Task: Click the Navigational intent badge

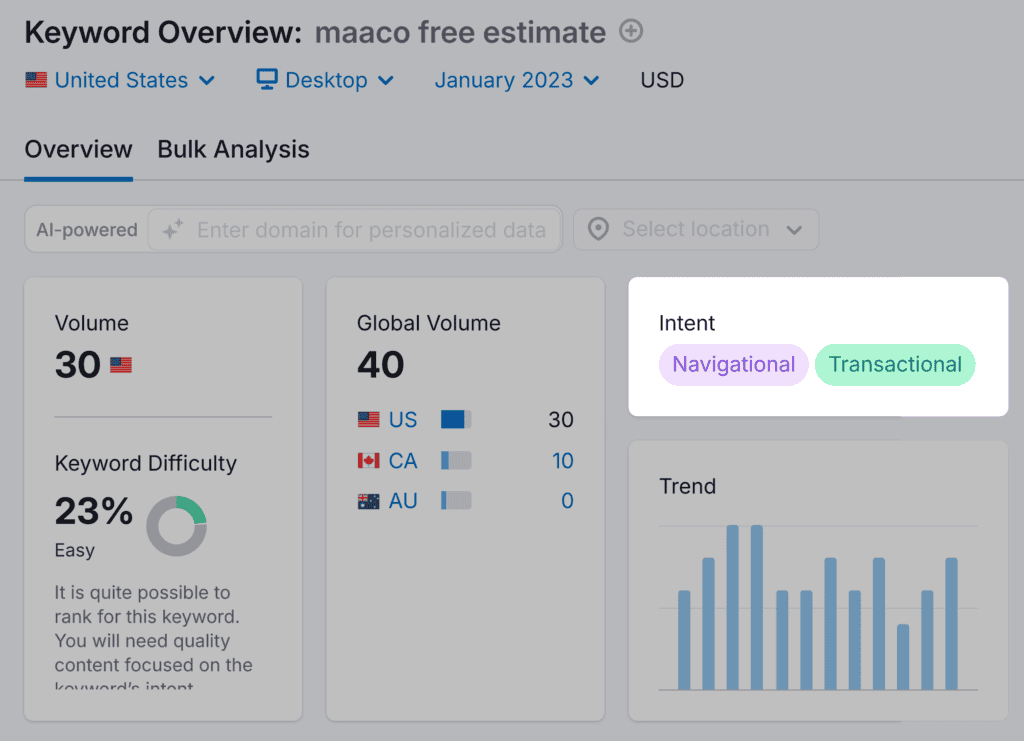Action: [733, 365]
